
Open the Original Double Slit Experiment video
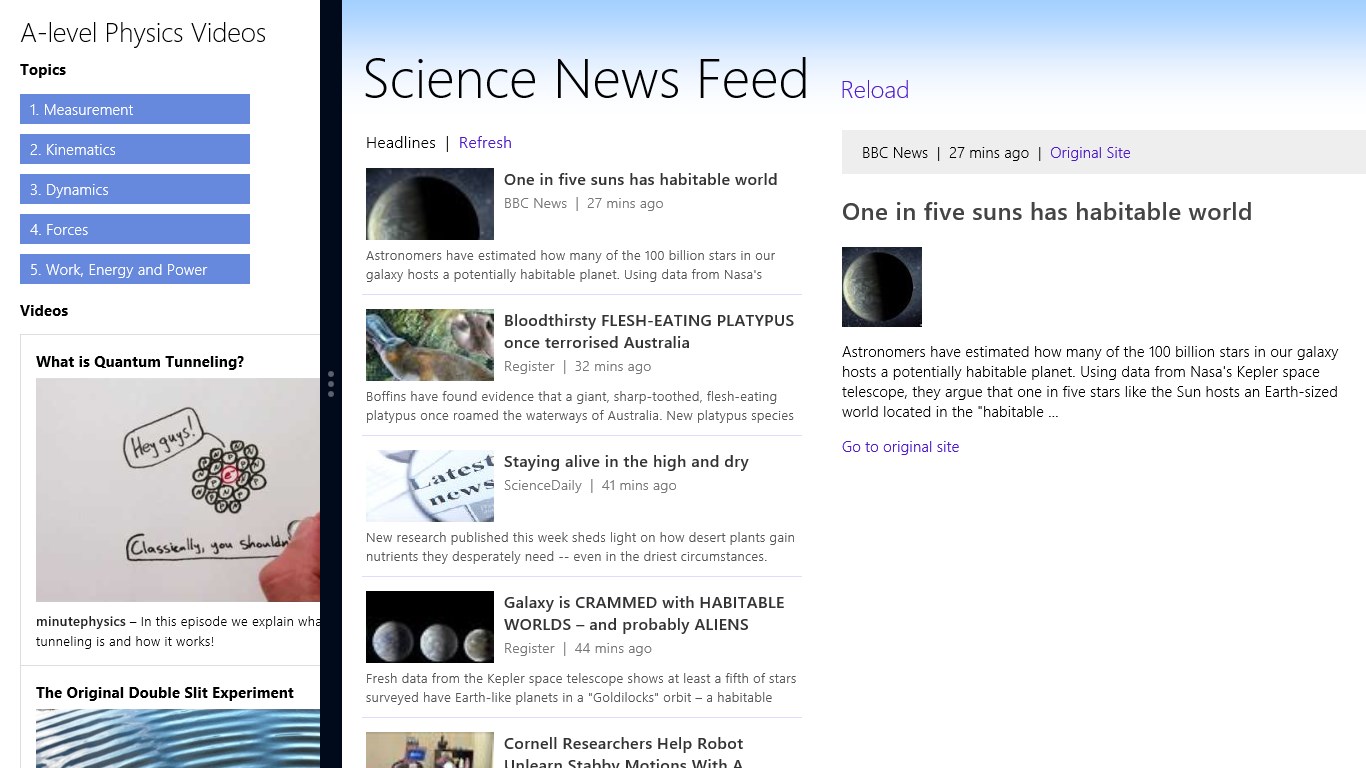[x=165, y=693]
